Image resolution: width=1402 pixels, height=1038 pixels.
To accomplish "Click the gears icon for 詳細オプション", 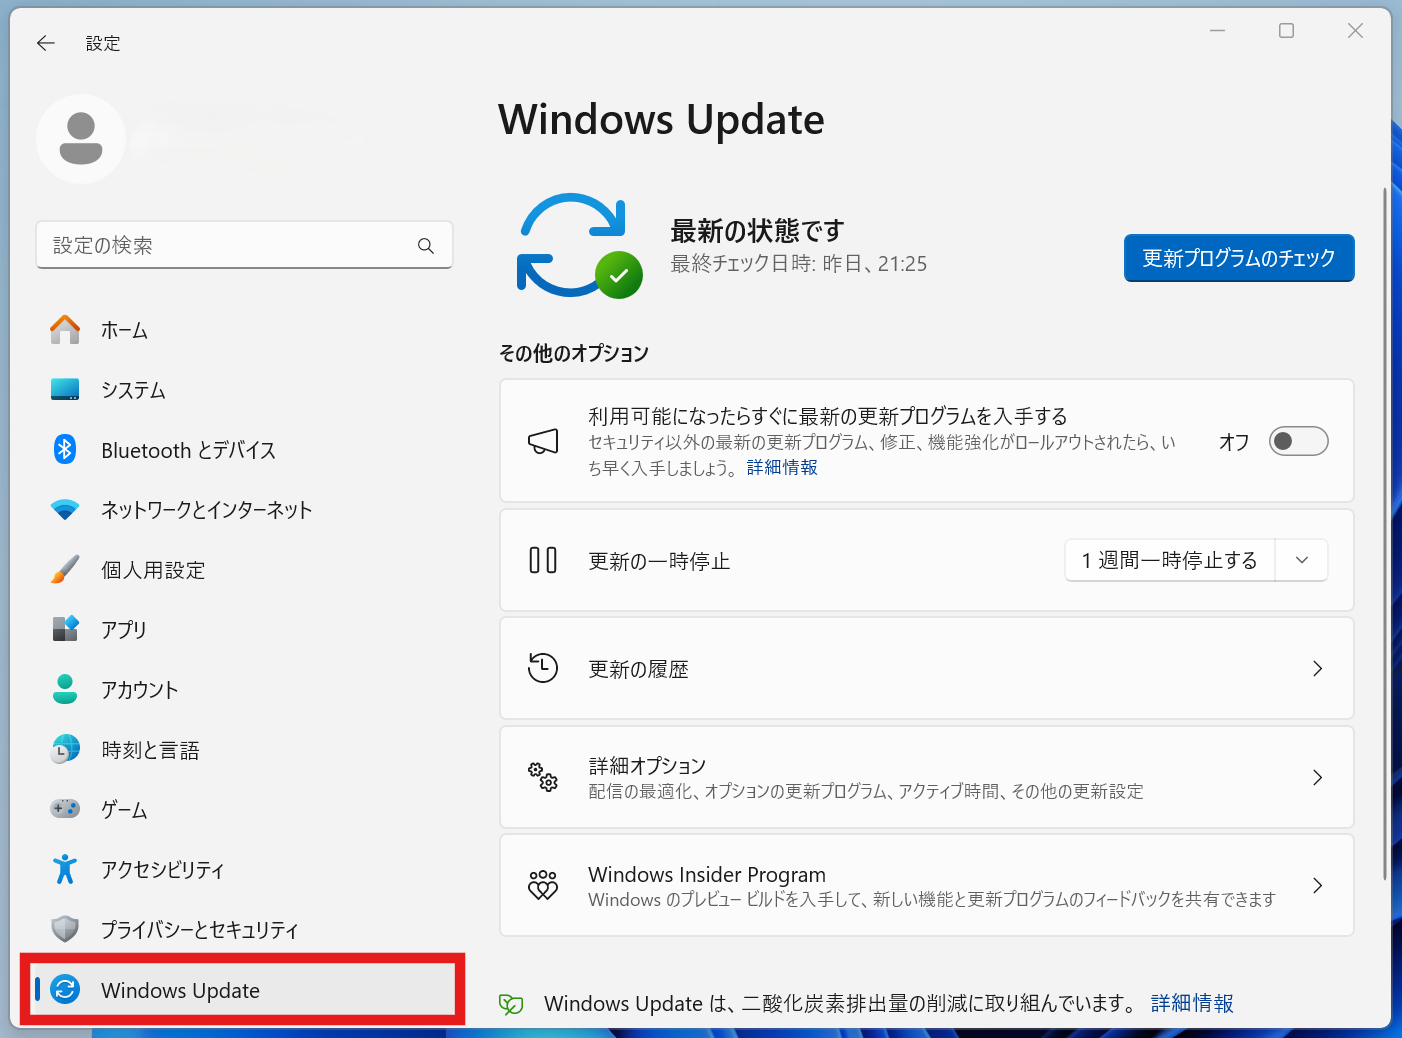I will click(x=543, y=777).
